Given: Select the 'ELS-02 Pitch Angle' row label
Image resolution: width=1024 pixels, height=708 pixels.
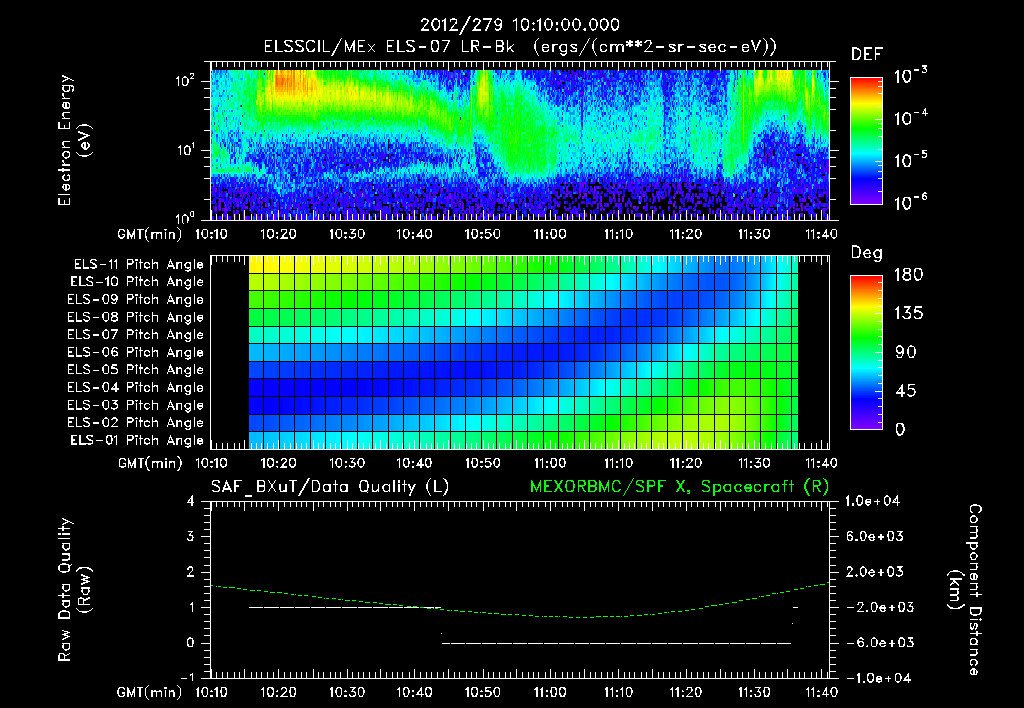Looking at the screenshot, I should pos(136,423).
